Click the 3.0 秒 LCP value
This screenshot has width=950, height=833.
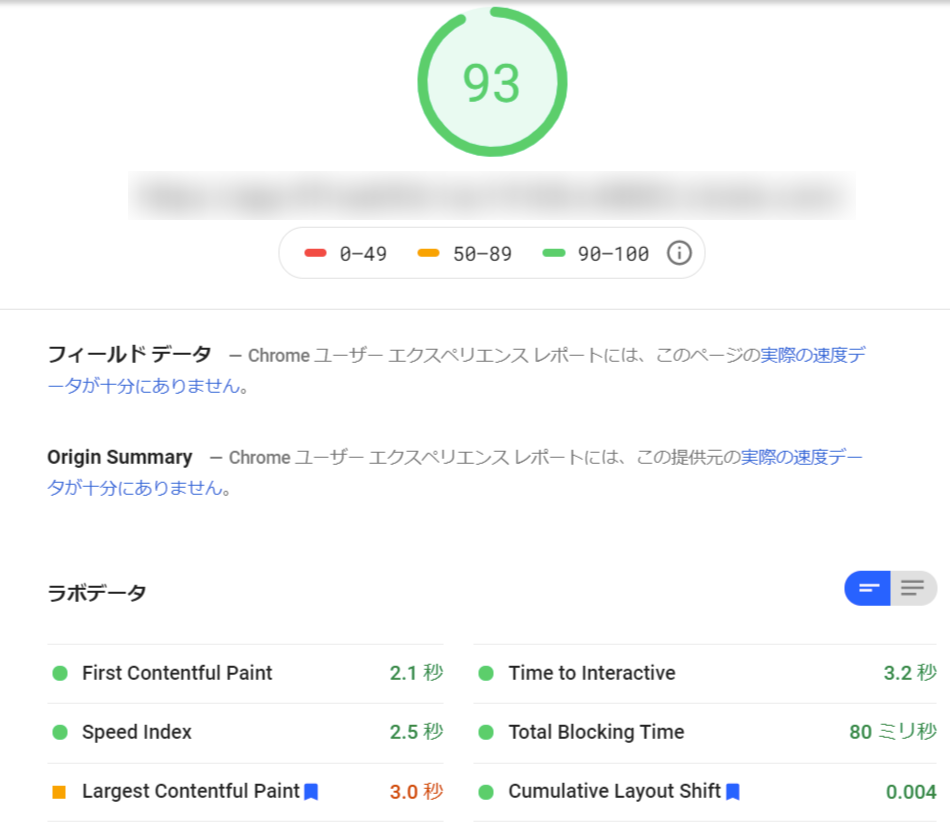pyautogui.click(x=416, y=792)
